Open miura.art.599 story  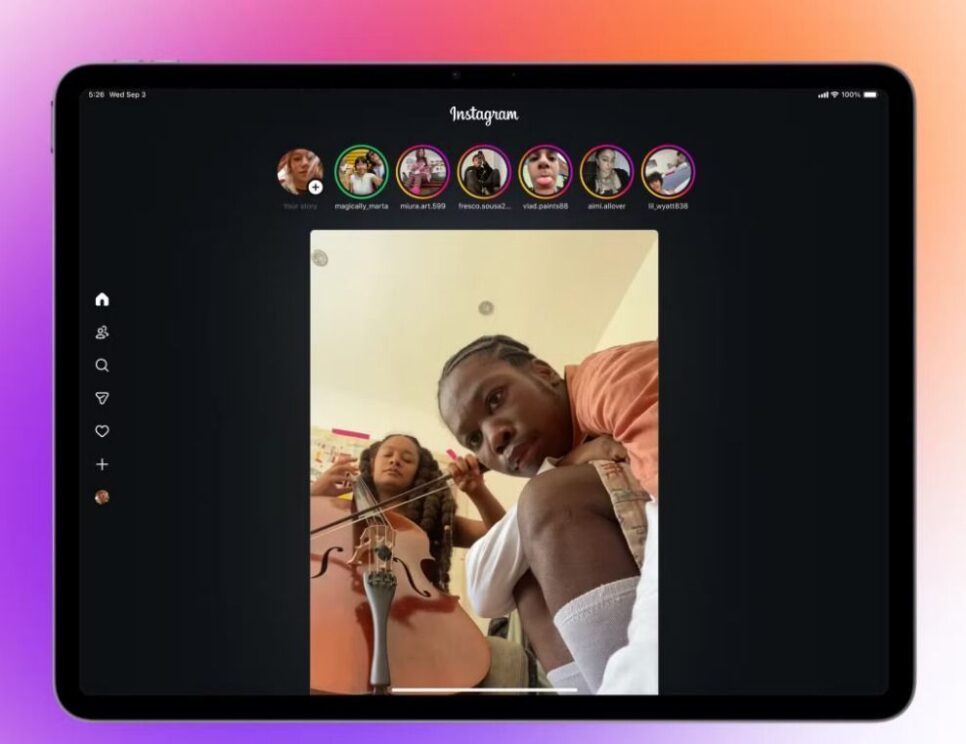pyautogui.click(x=422, y=172)
